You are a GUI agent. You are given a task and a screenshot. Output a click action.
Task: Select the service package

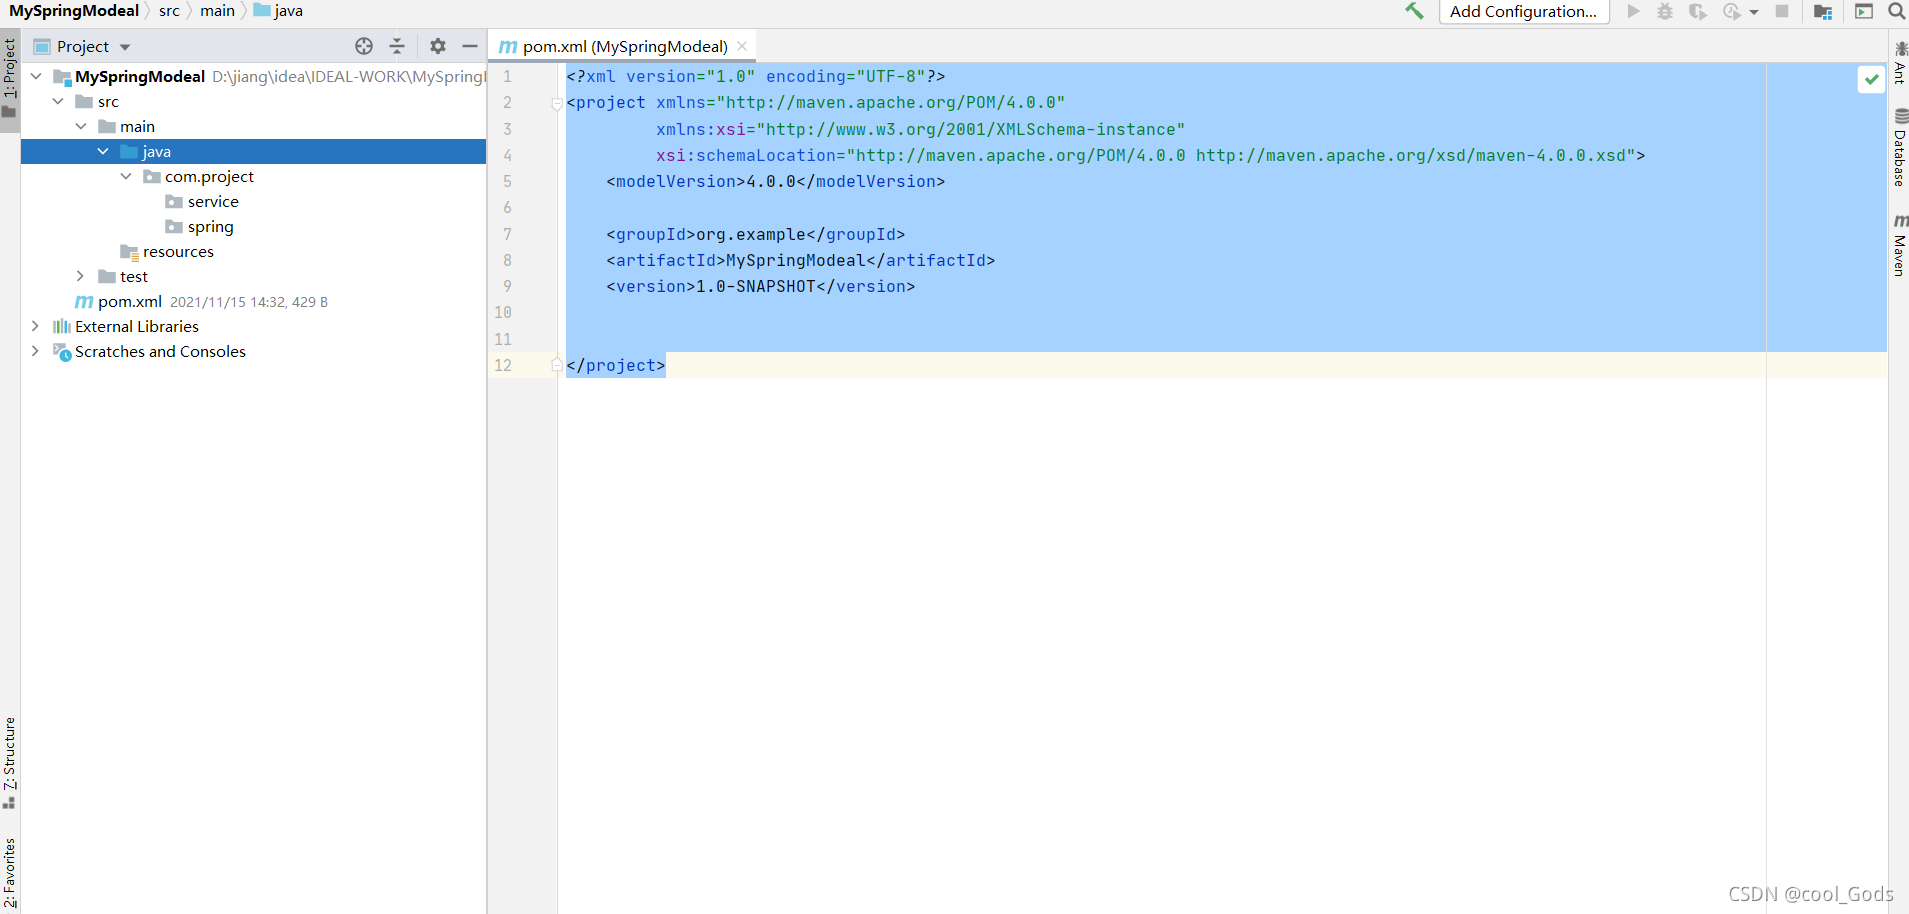click(x=213, y=201)
